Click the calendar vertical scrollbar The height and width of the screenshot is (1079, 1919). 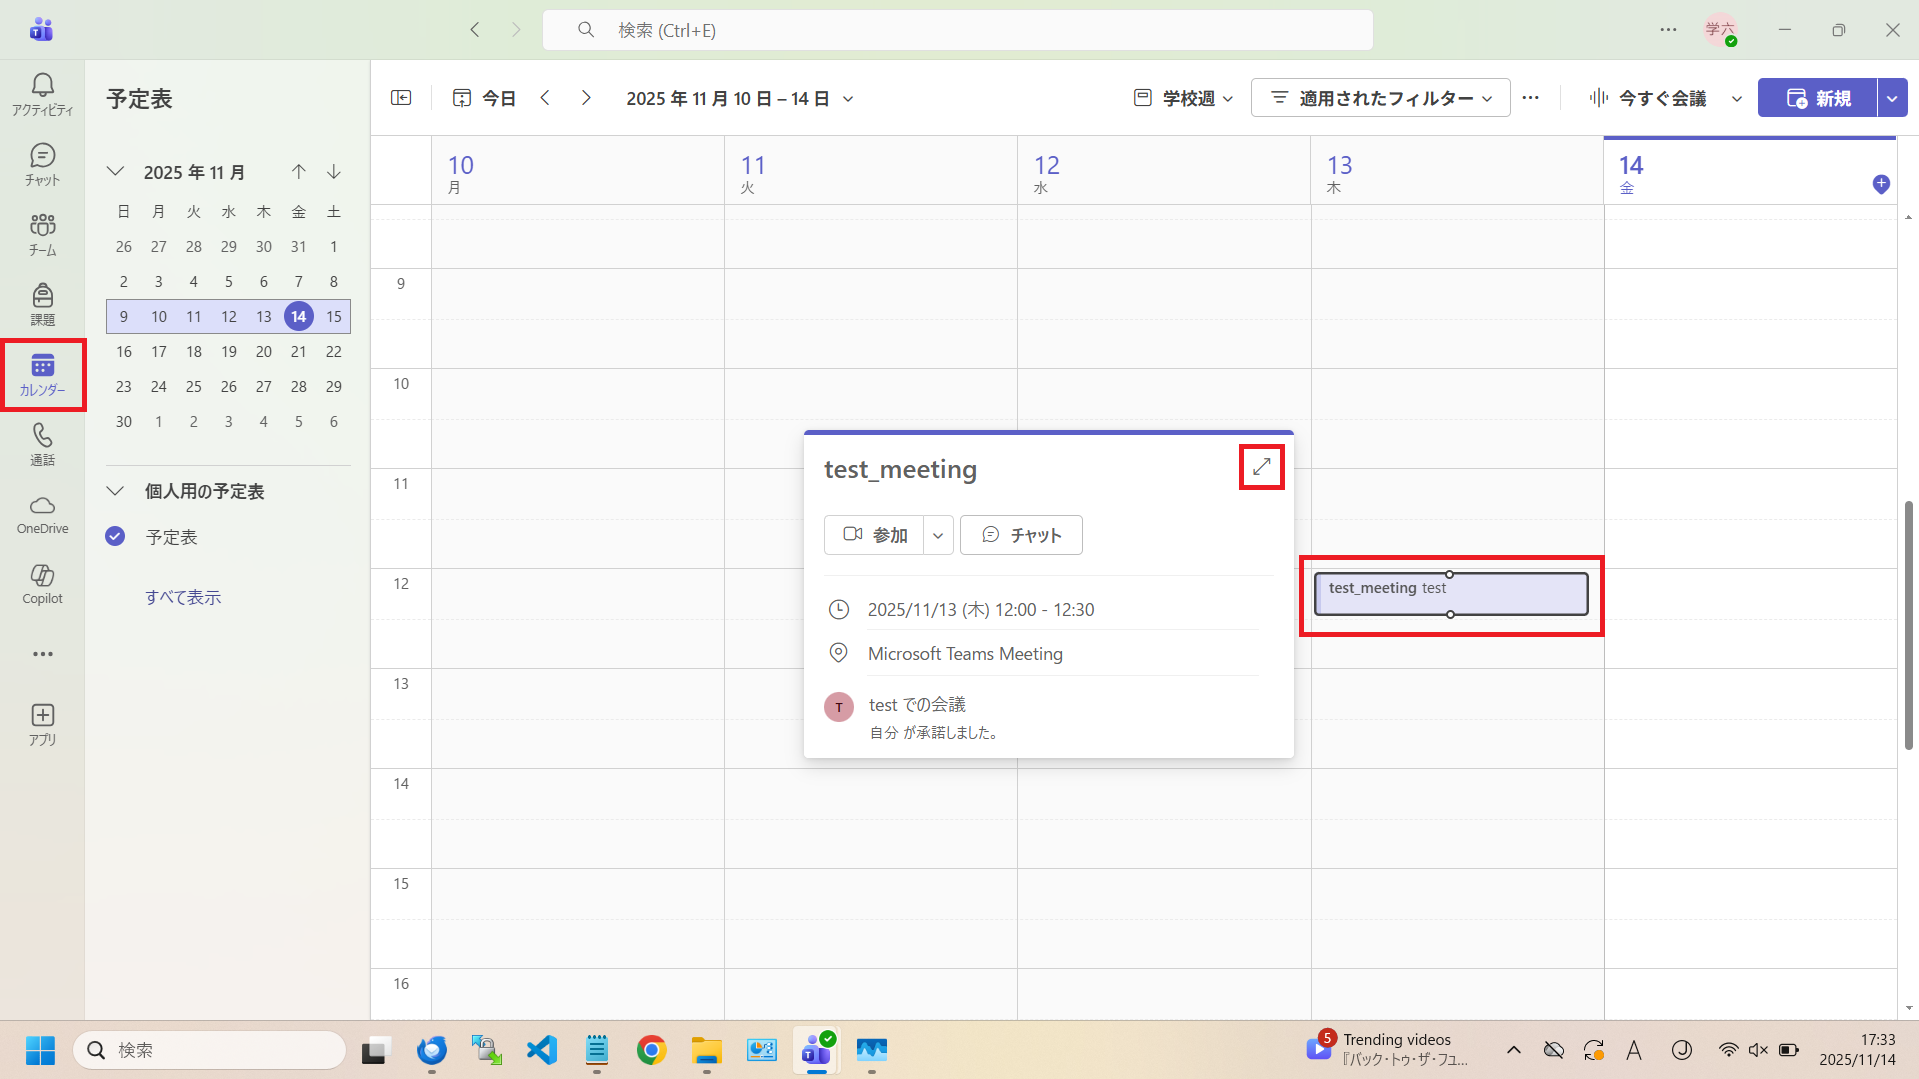(x=1908, y=625)
